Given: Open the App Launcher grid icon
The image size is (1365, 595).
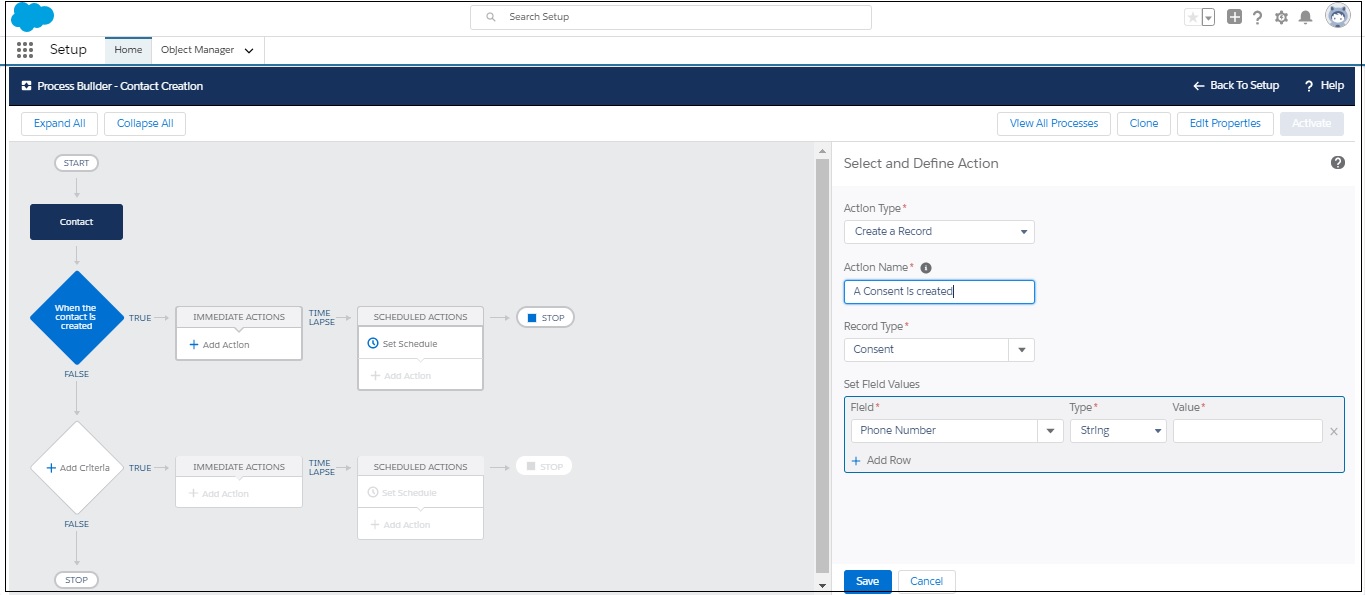Looking at the screenshot, I should click(25, 50).
